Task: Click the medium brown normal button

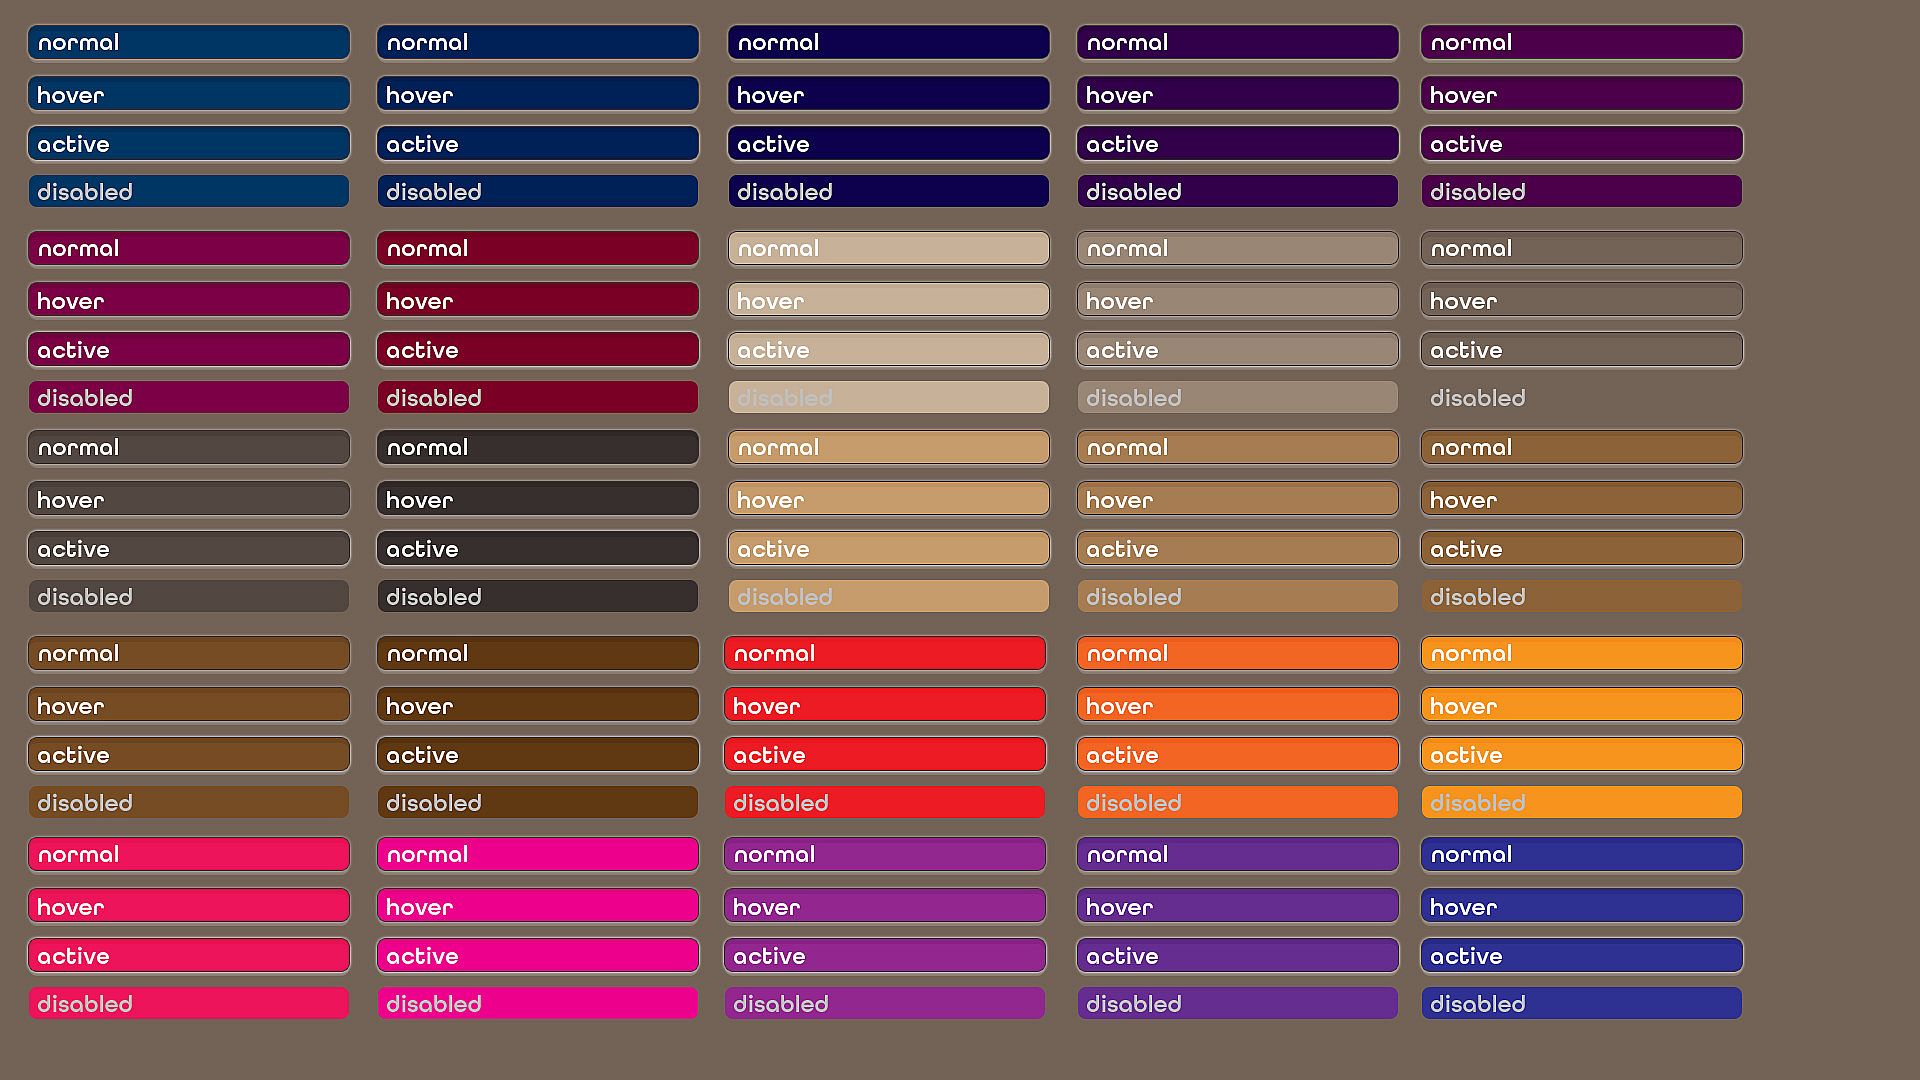Action: (188, 654)
